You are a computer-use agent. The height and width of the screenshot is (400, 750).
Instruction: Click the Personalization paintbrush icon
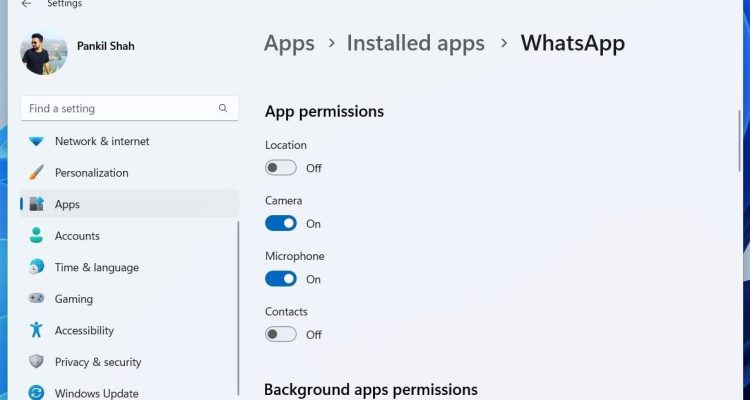[36, 173]
